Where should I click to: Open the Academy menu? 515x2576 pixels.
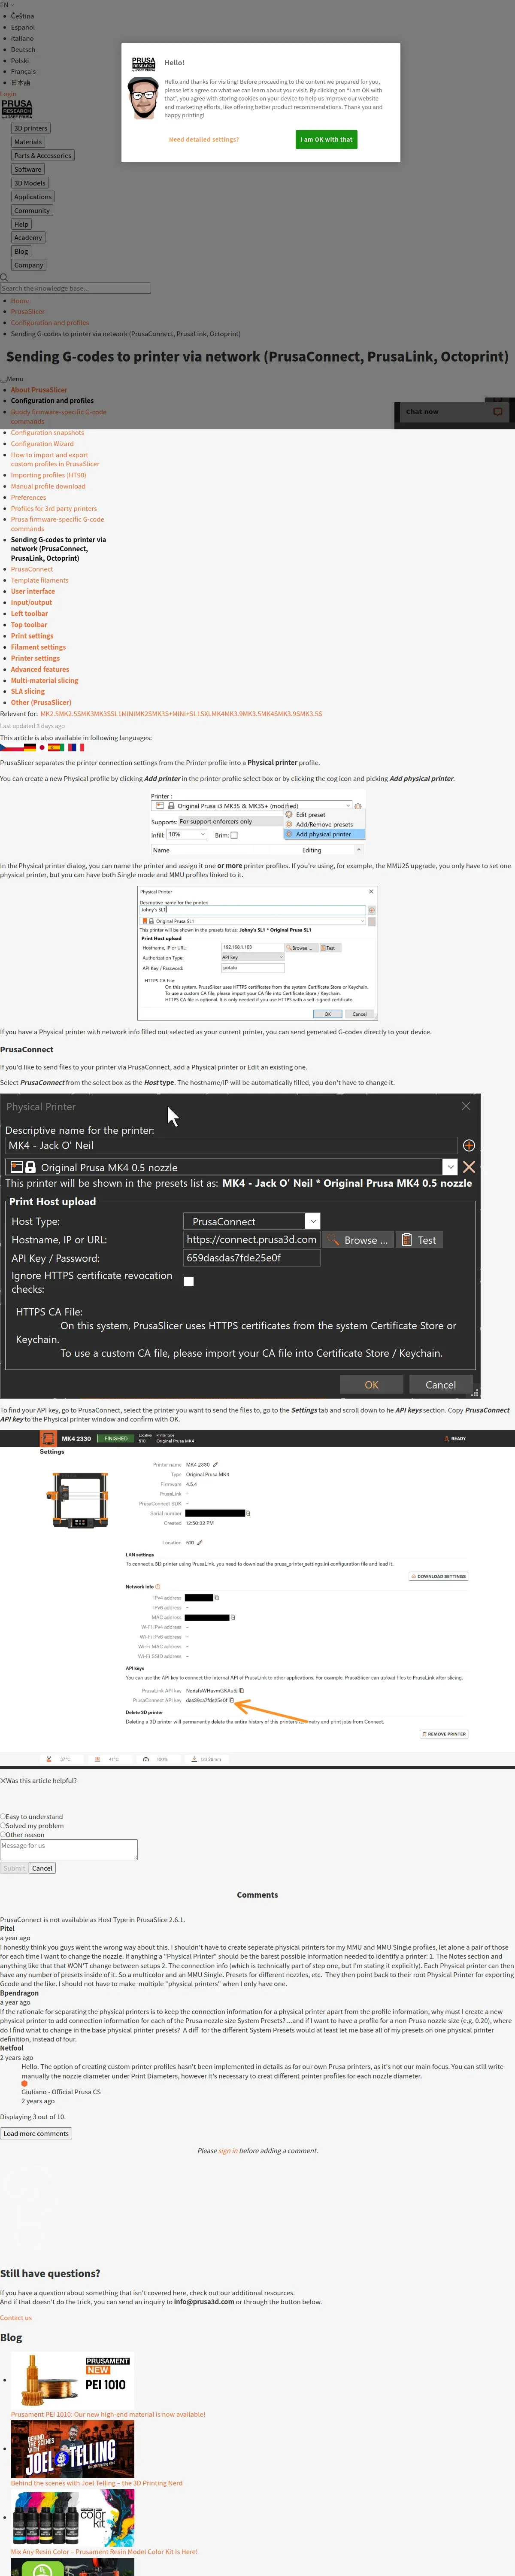(x=28, y=238)
